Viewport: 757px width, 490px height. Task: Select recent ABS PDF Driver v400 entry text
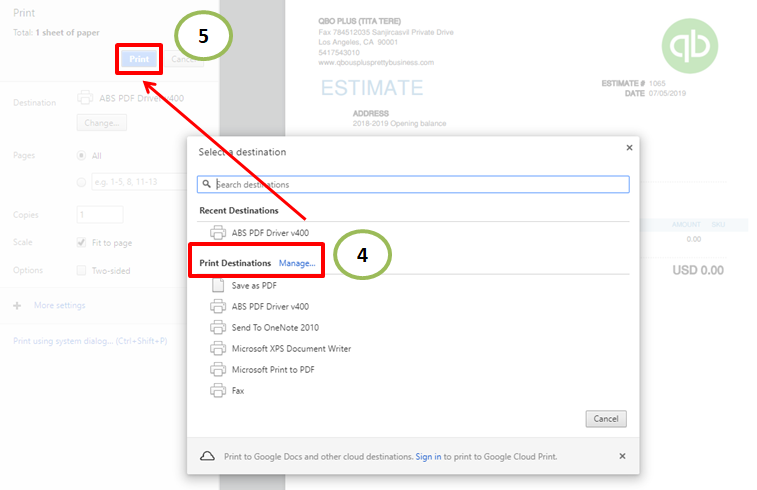click(x=270, y=233)
